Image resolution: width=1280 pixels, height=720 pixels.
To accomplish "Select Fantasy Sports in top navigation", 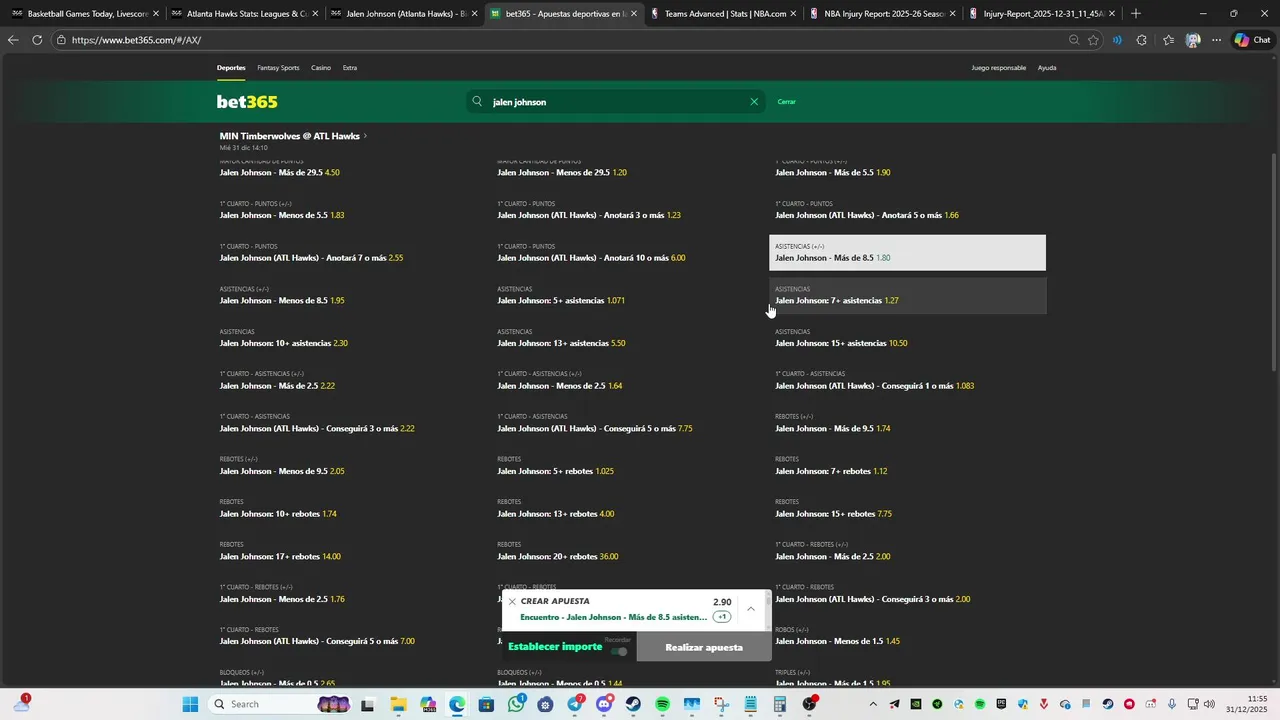I will coord(278,68).
